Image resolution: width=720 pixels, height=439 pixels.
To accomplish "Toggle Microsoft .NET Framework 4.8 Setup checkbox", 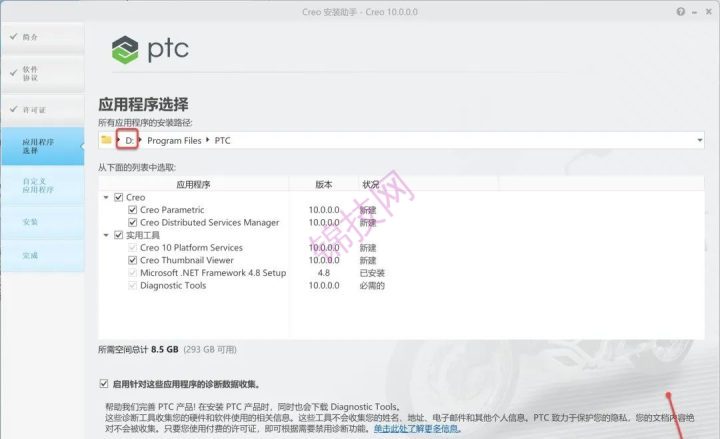I will (133, 273).
